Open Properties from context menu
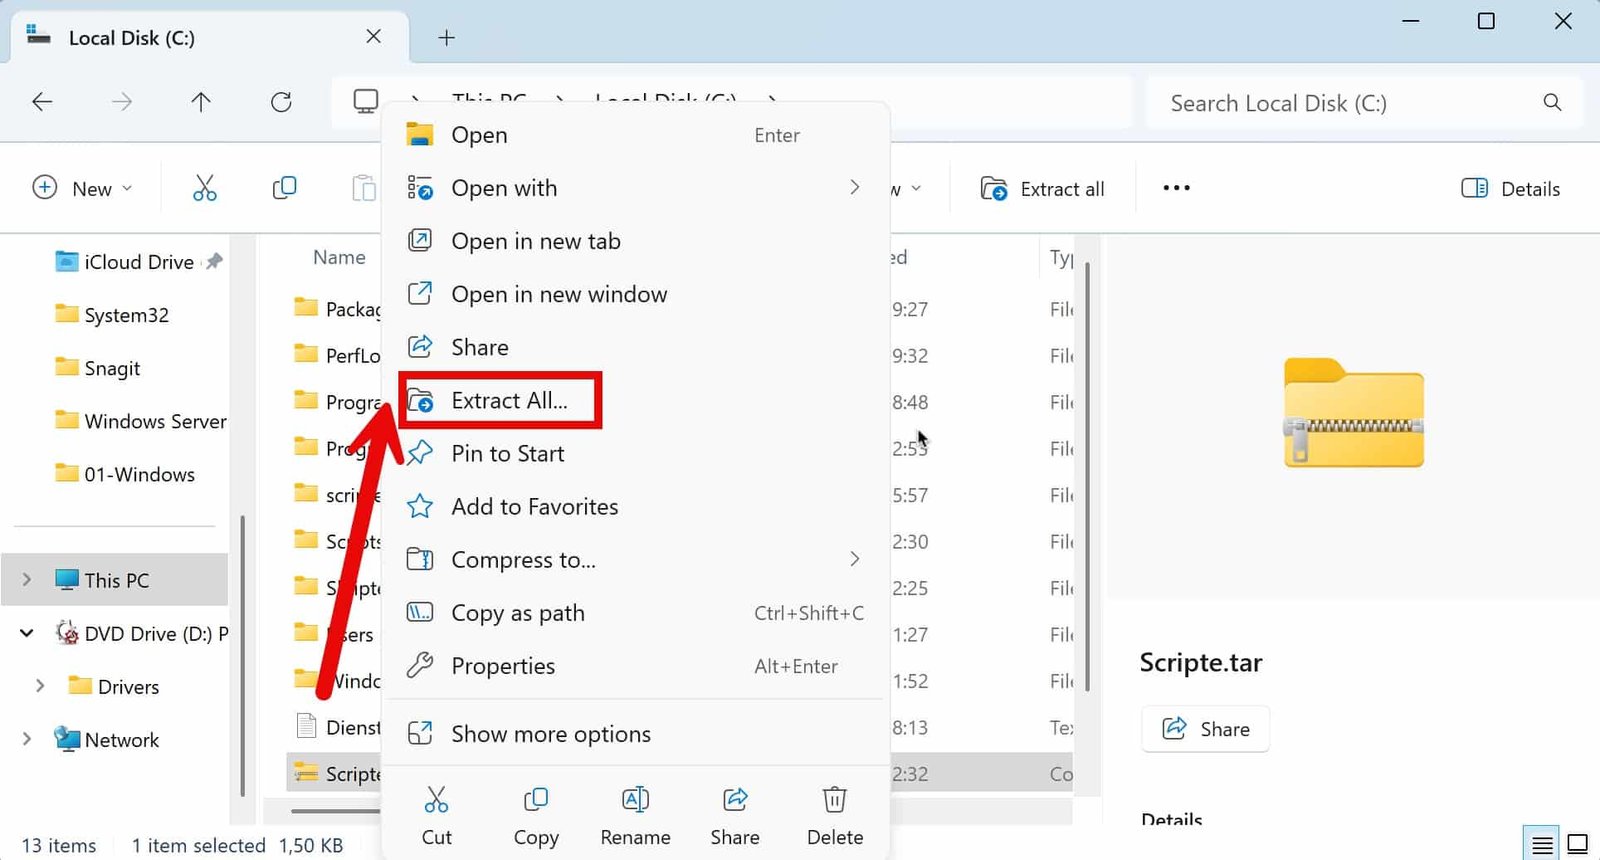 (x=636, y=665)
